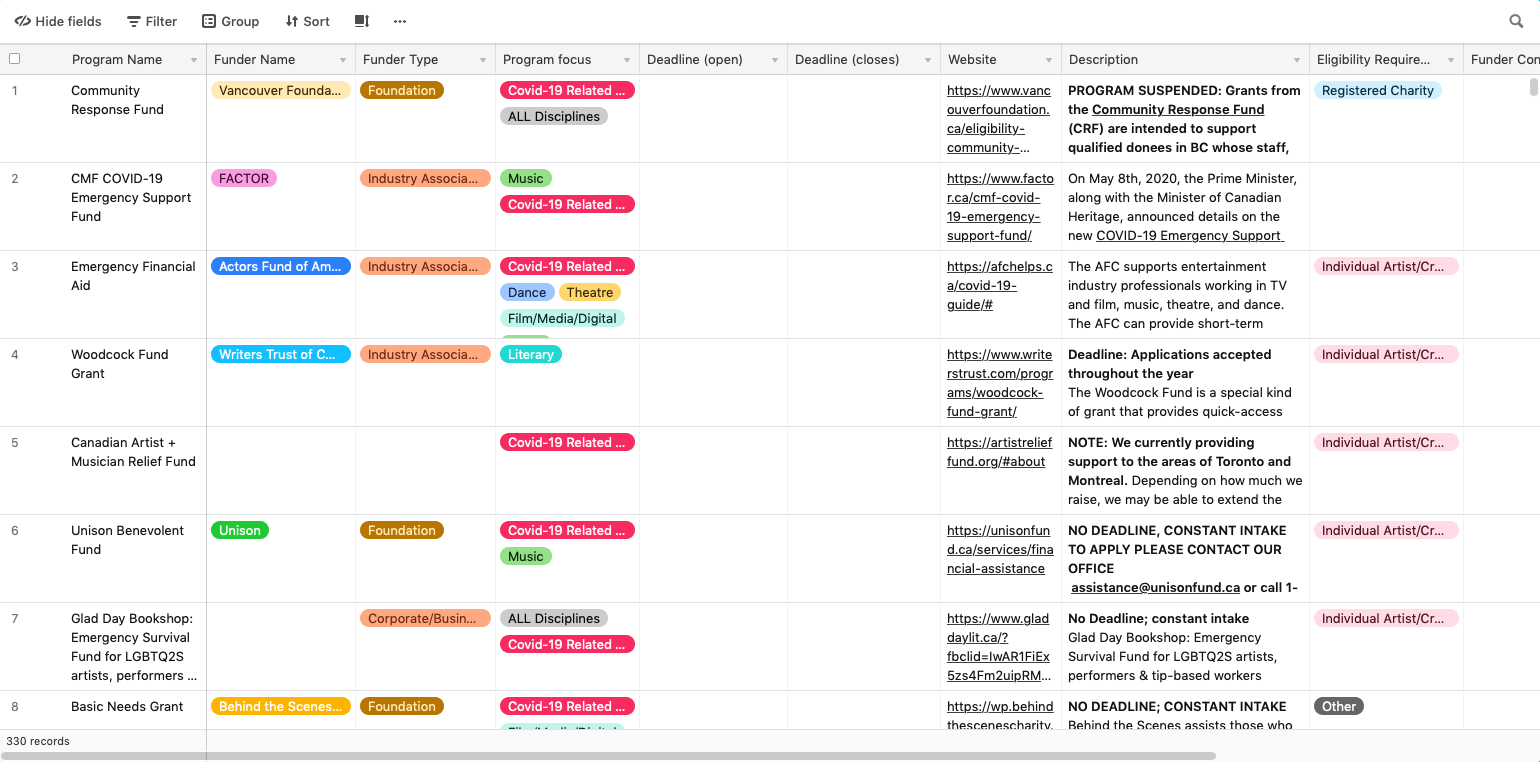The image size is (1540, 762).
Task: Click the Corporate/Business funder type tag
Action: coord(425,618)
